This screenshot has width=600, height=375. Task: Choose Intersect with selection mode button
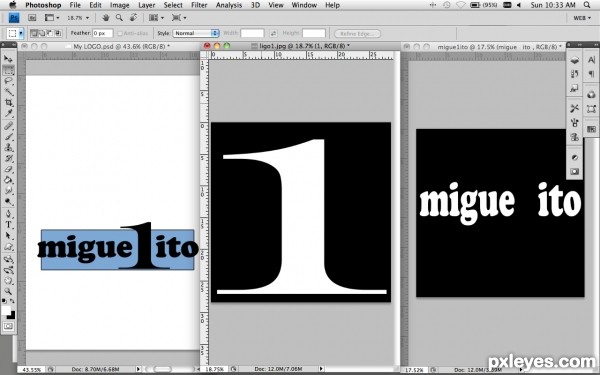58,33
